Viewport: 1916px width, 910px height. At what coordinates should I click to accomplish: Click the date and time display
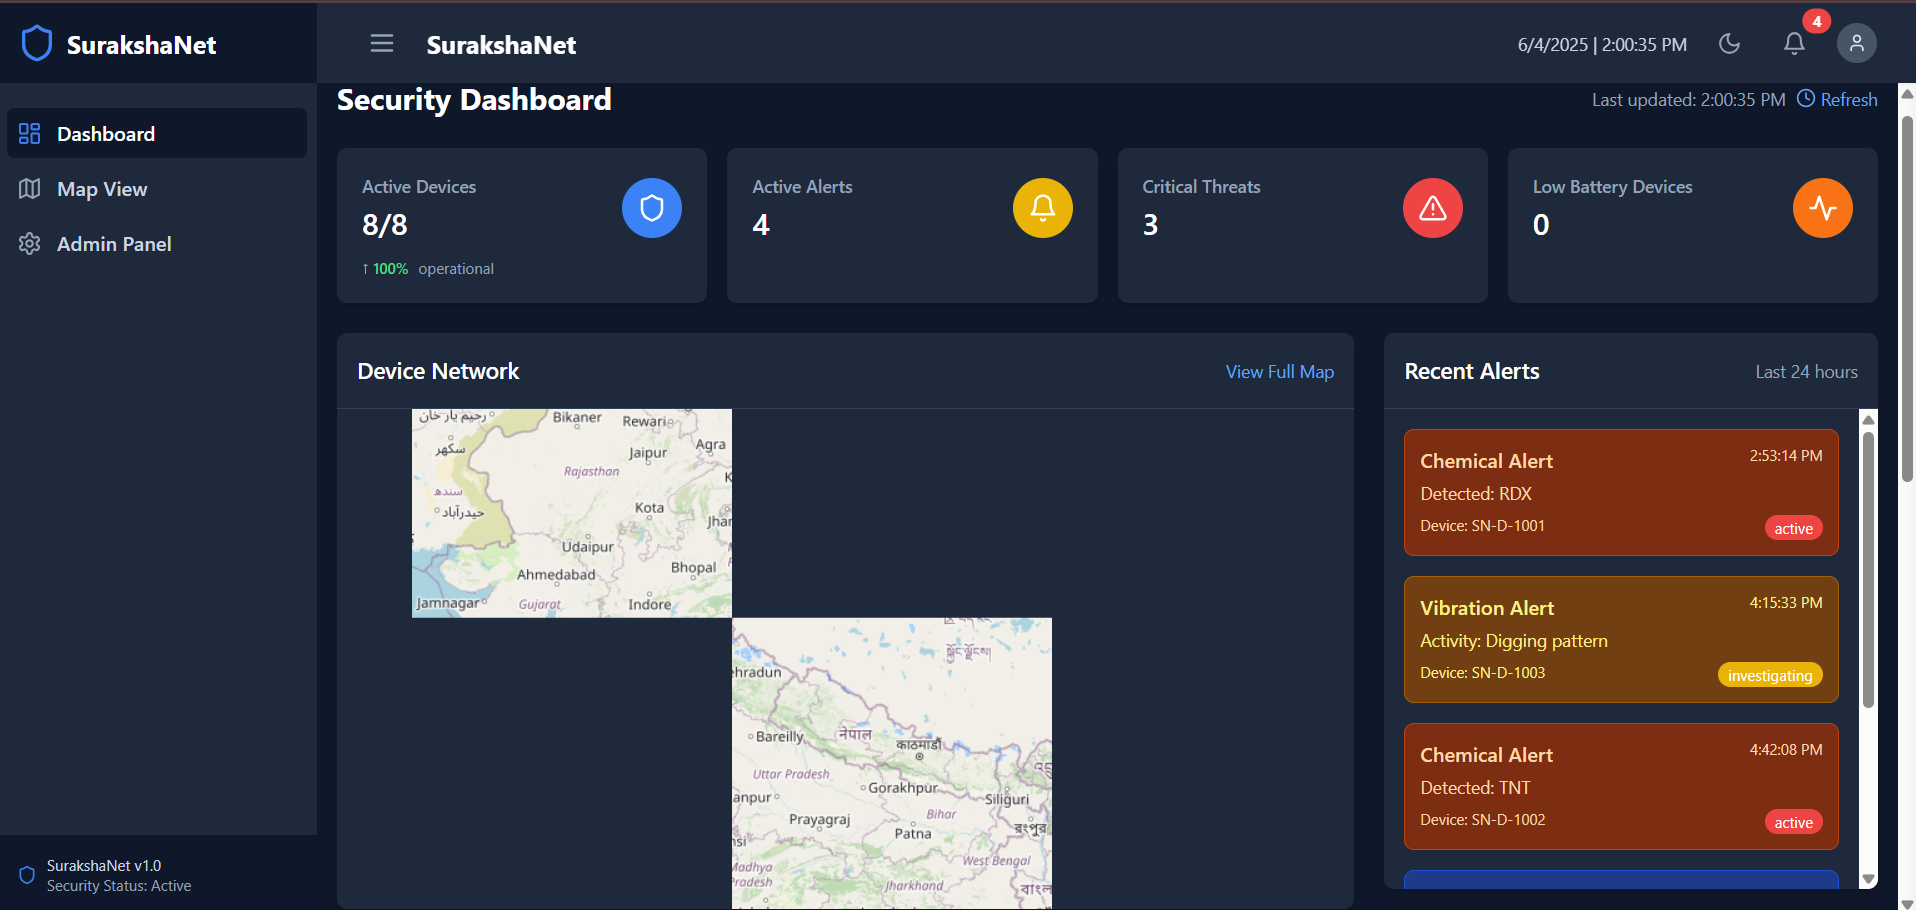pyautogui.click(x=1602, y=45)
